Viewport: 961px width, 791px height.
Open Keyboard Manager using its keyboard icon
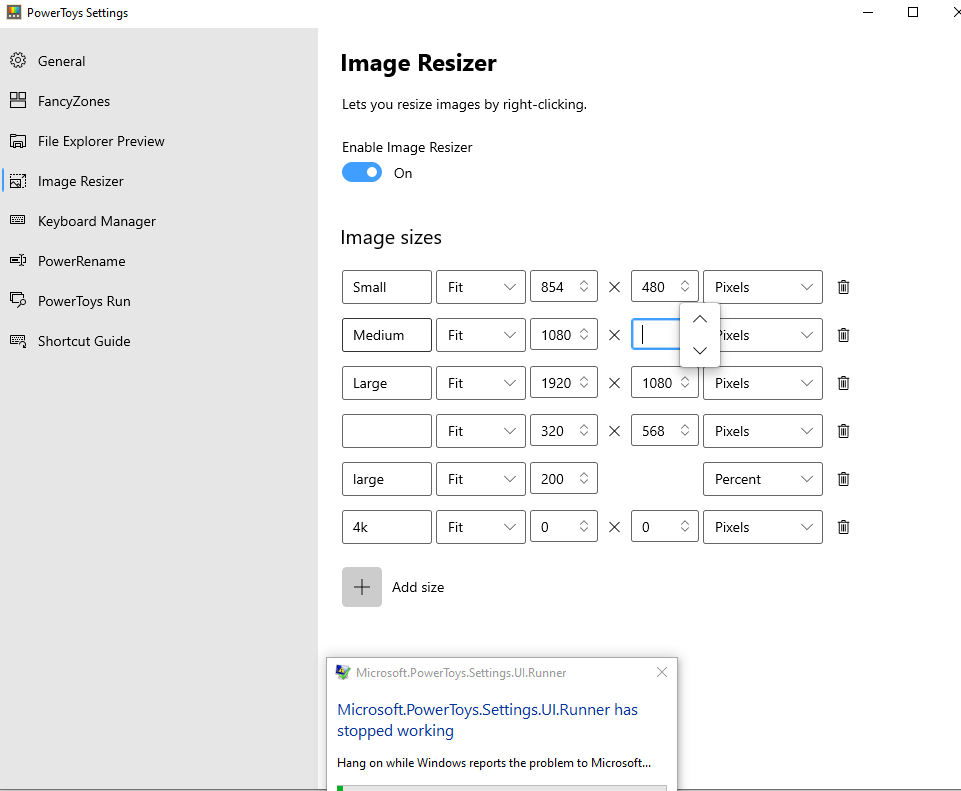pyautogui.click(x=18, y=221)
